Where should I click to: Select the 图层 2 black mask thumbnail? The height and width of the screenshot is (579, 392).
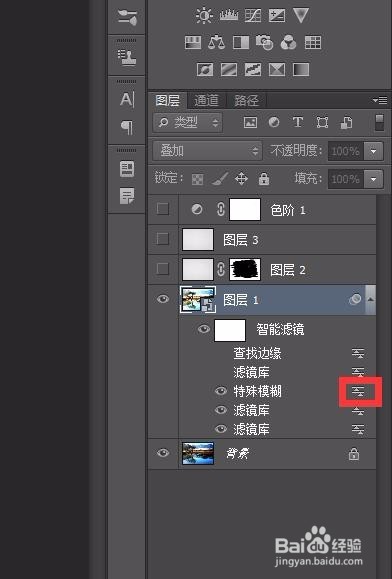245,269
